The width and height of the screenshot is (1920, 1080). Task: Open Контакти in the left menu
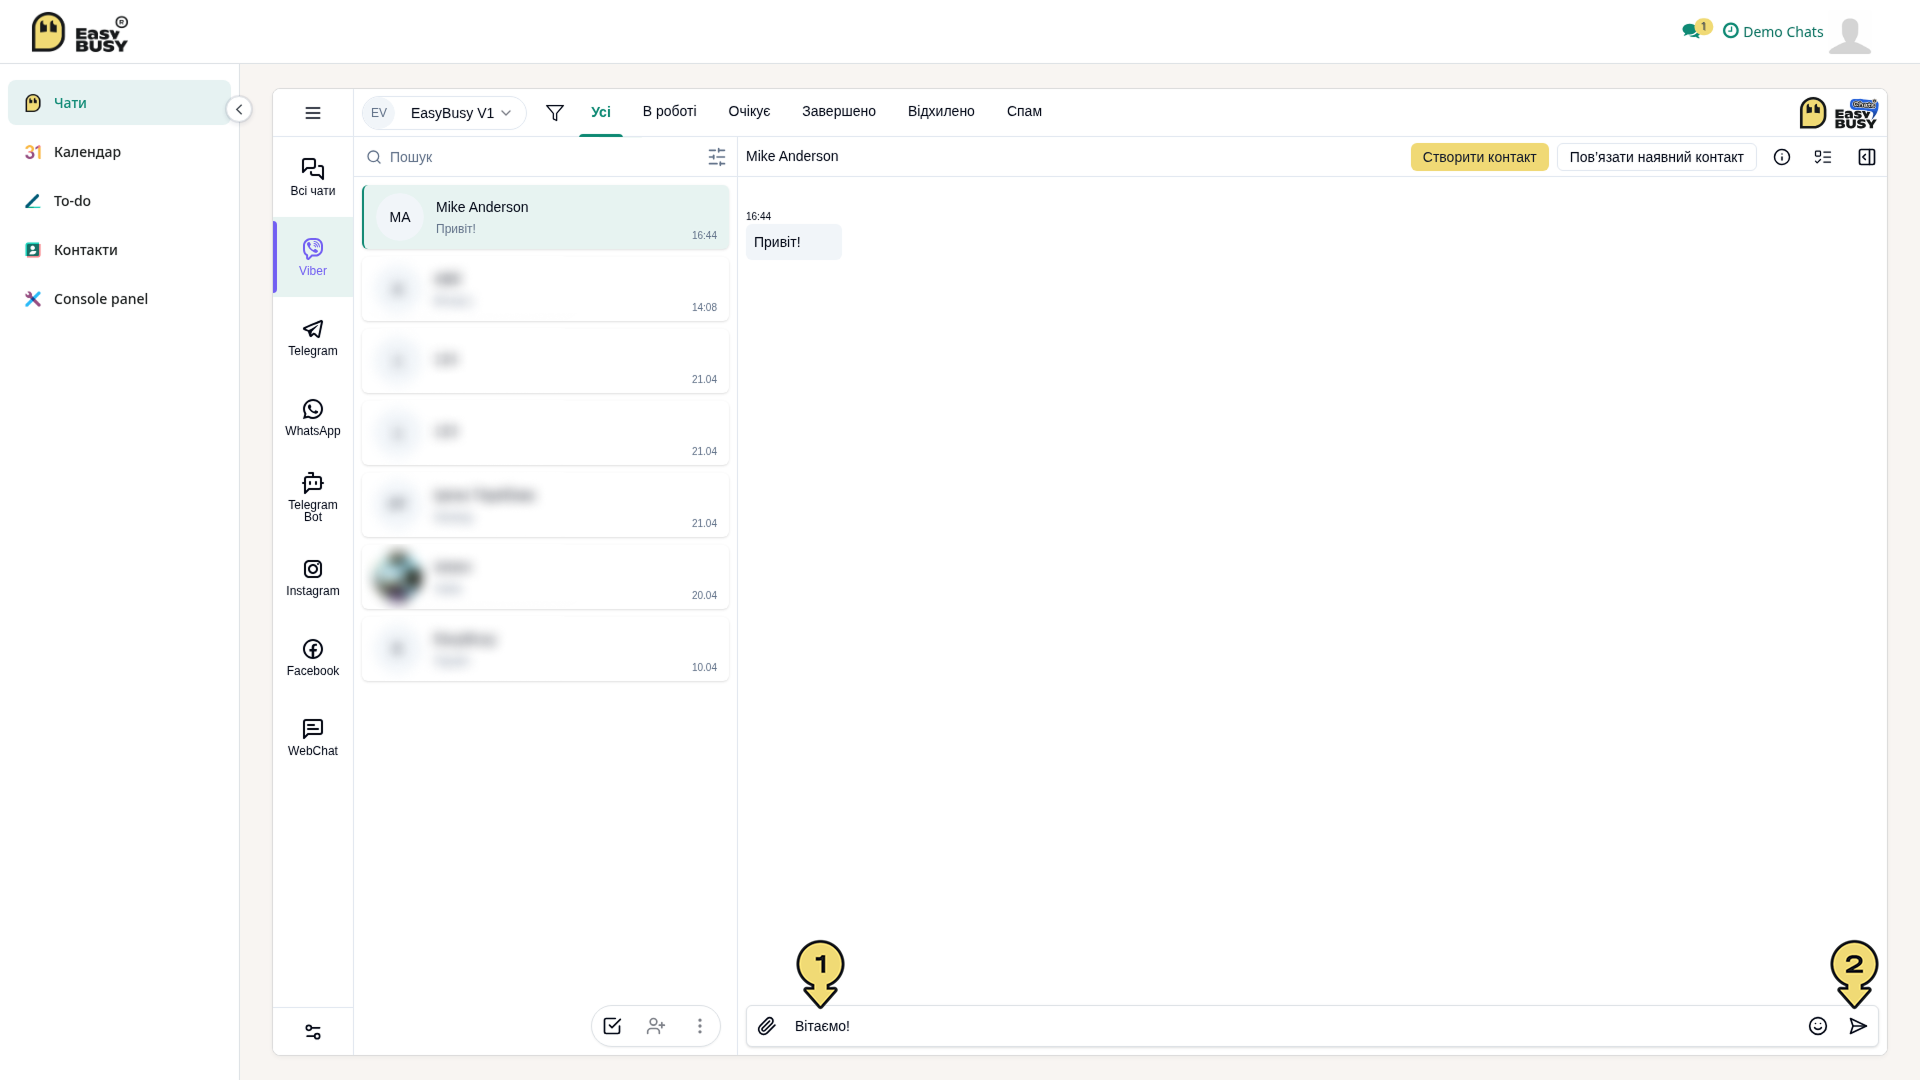119,250
